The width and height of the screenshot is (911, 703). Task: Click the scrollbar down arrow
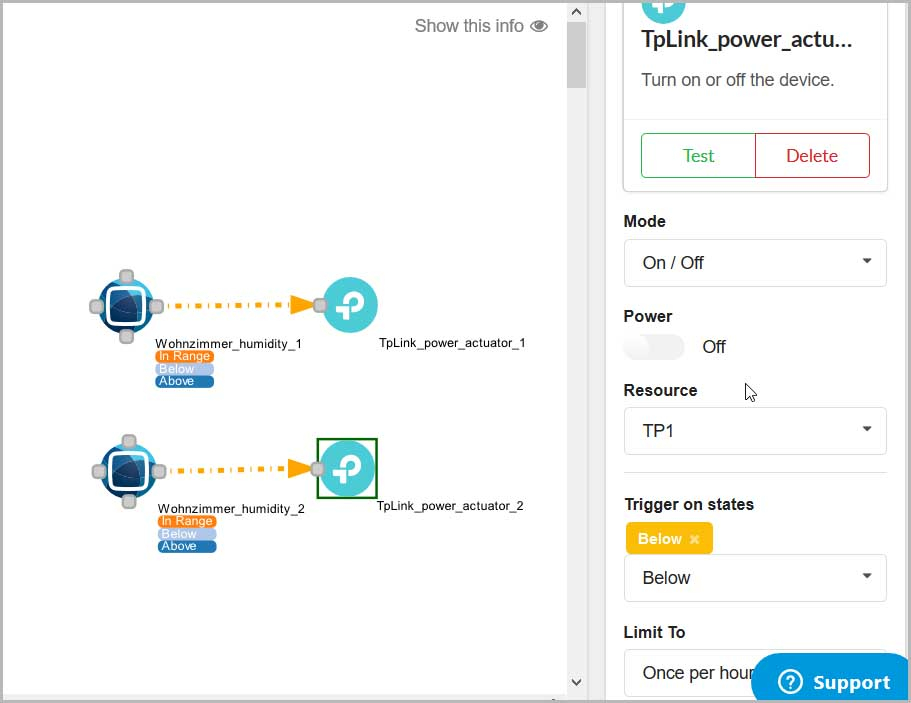576,682
